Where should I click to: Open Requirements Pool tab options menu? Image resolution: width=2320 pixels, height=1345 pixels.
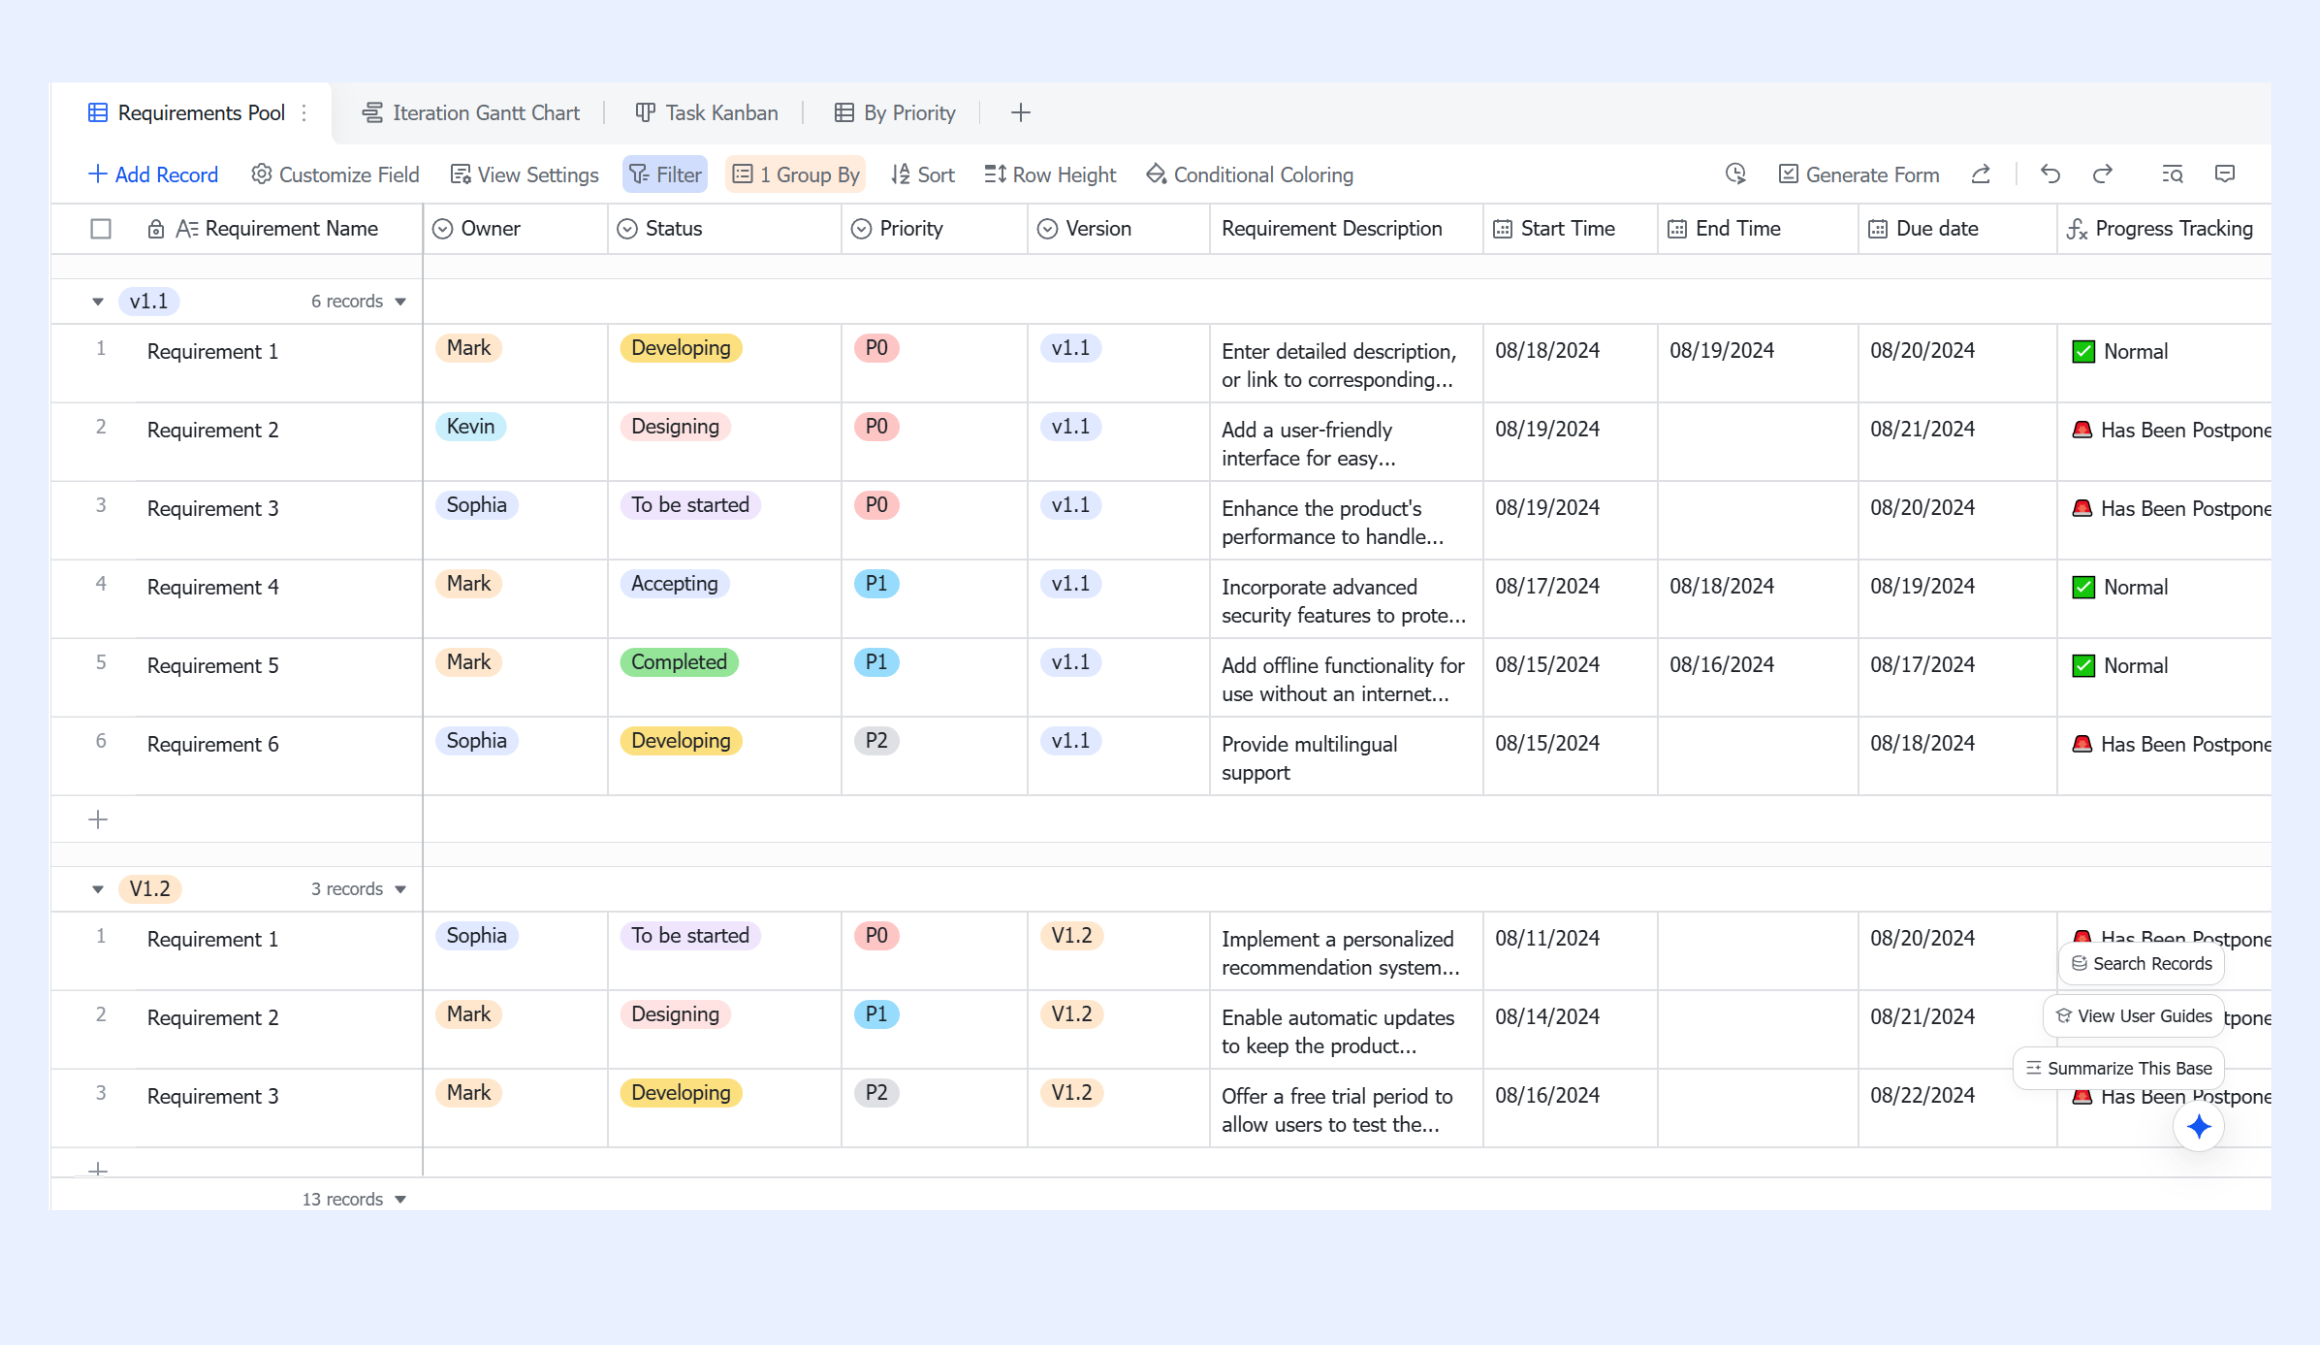pos(305,113)
